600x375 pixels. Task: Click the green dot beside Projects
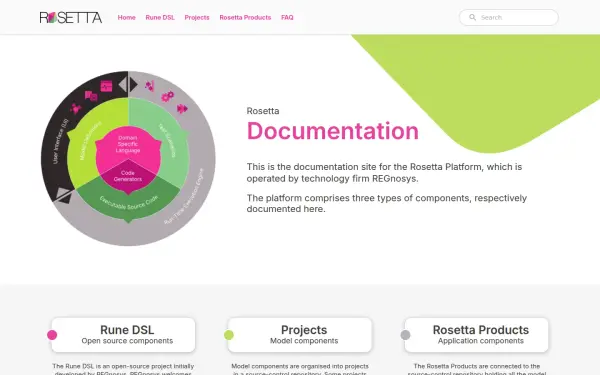click(229, 335)
